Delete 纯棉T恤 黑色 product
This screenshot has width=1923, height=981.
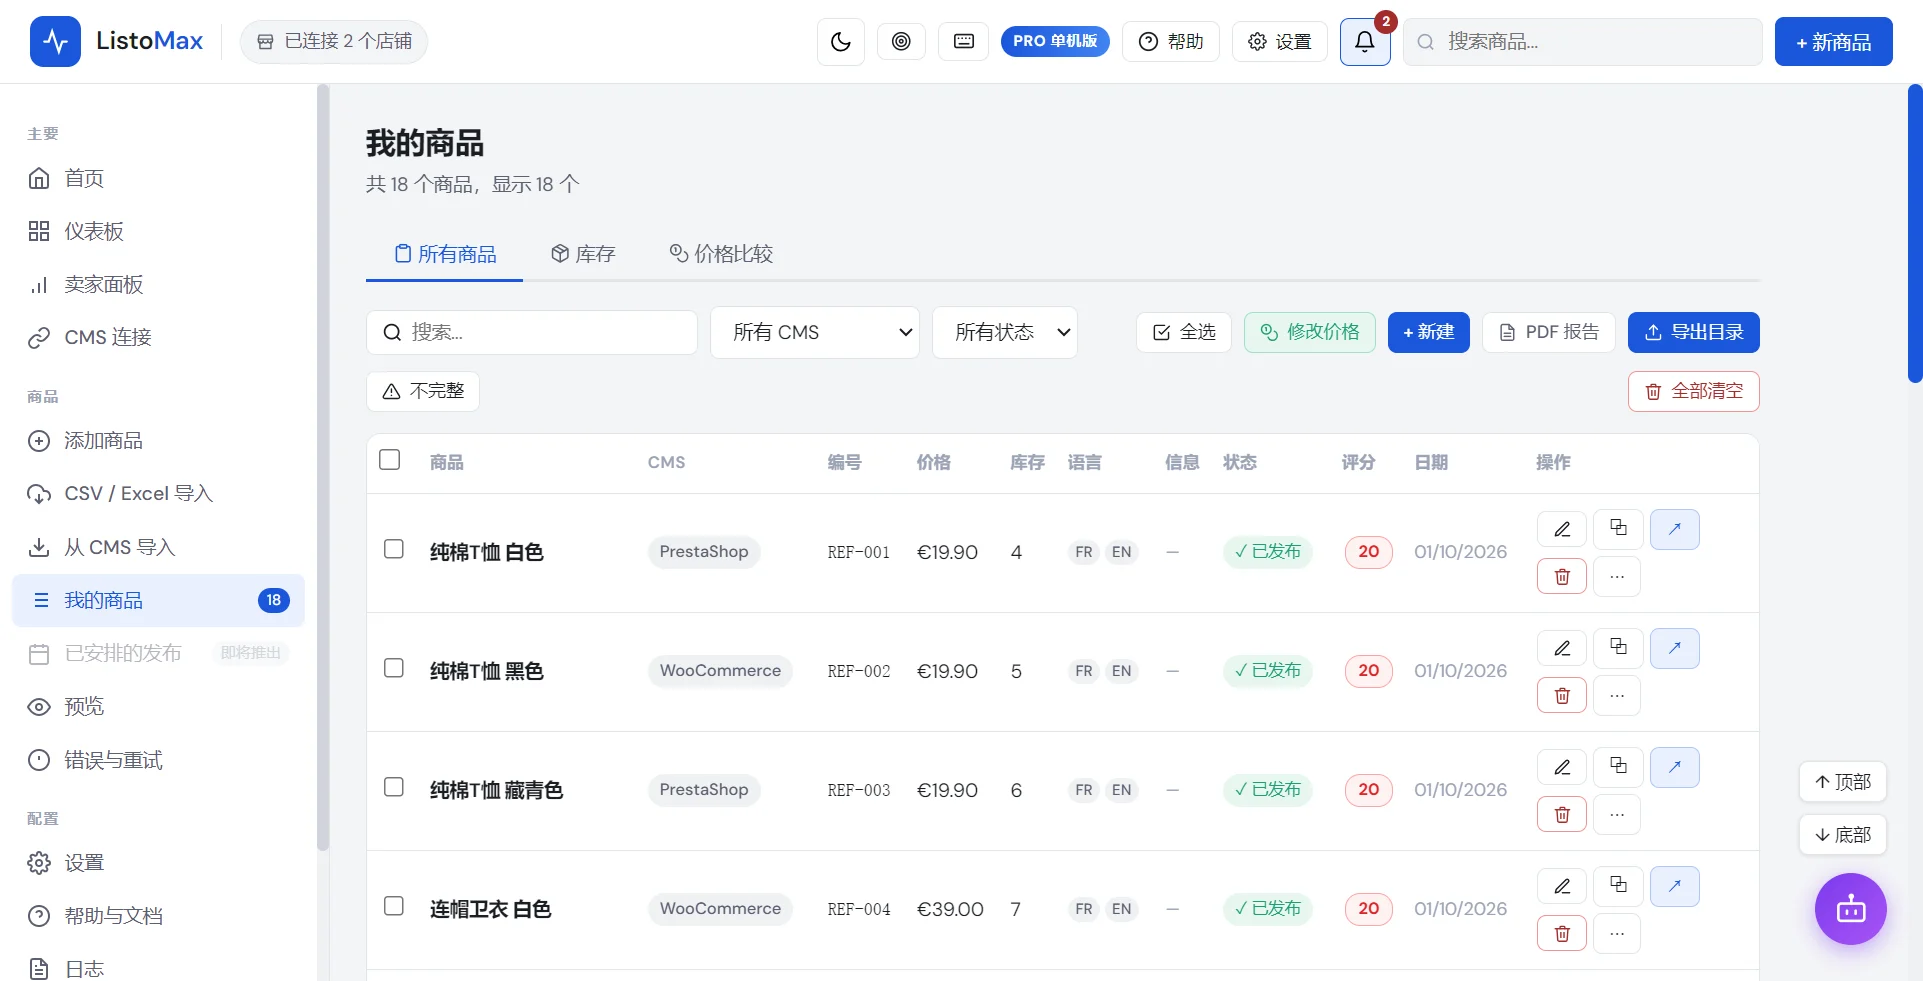coord(1562,695)
